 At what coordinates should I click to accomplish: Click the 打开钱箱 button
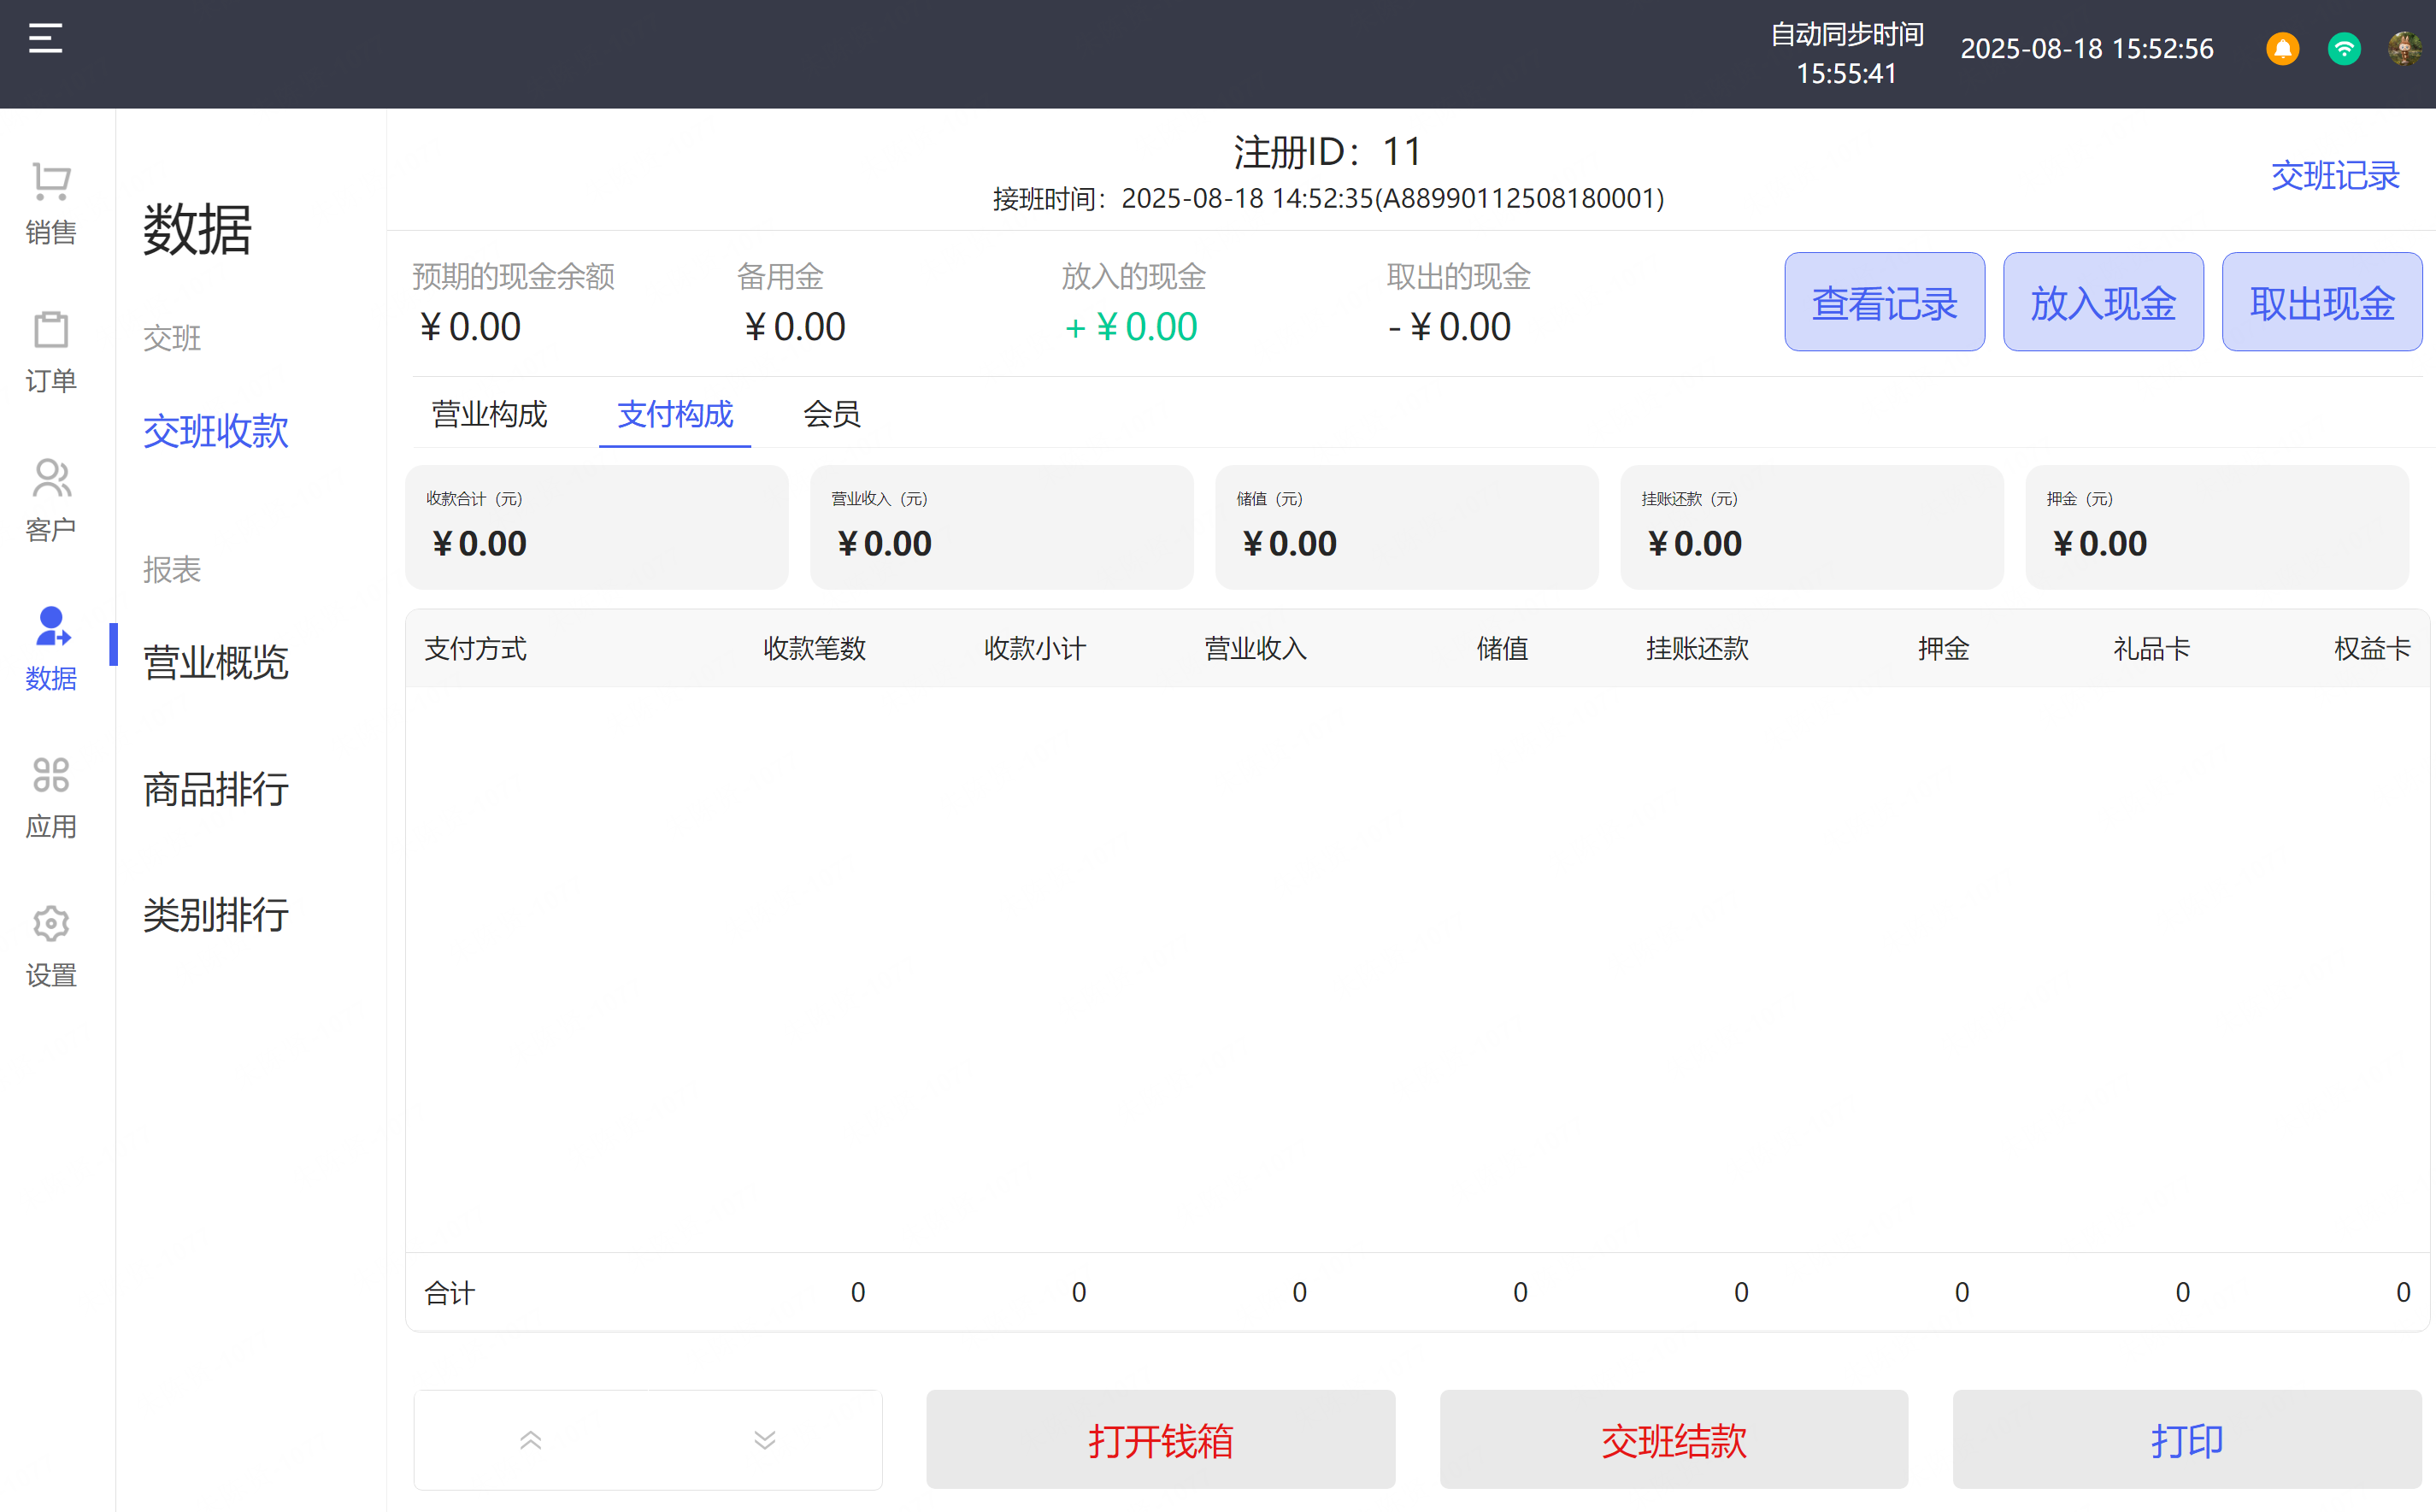click(x=1160, y=1440)
